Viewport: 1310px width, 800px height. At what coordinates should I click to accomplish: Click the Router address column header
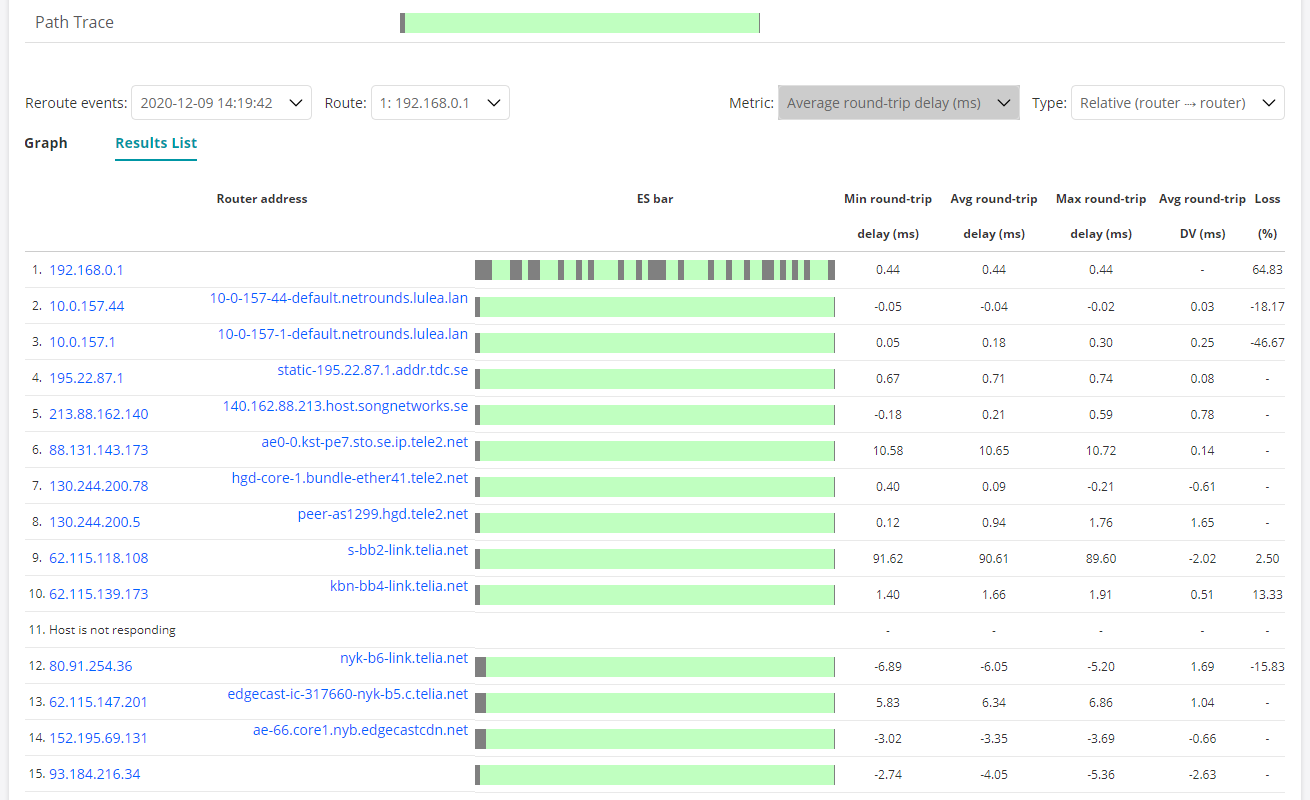click(x=262, y=199)
